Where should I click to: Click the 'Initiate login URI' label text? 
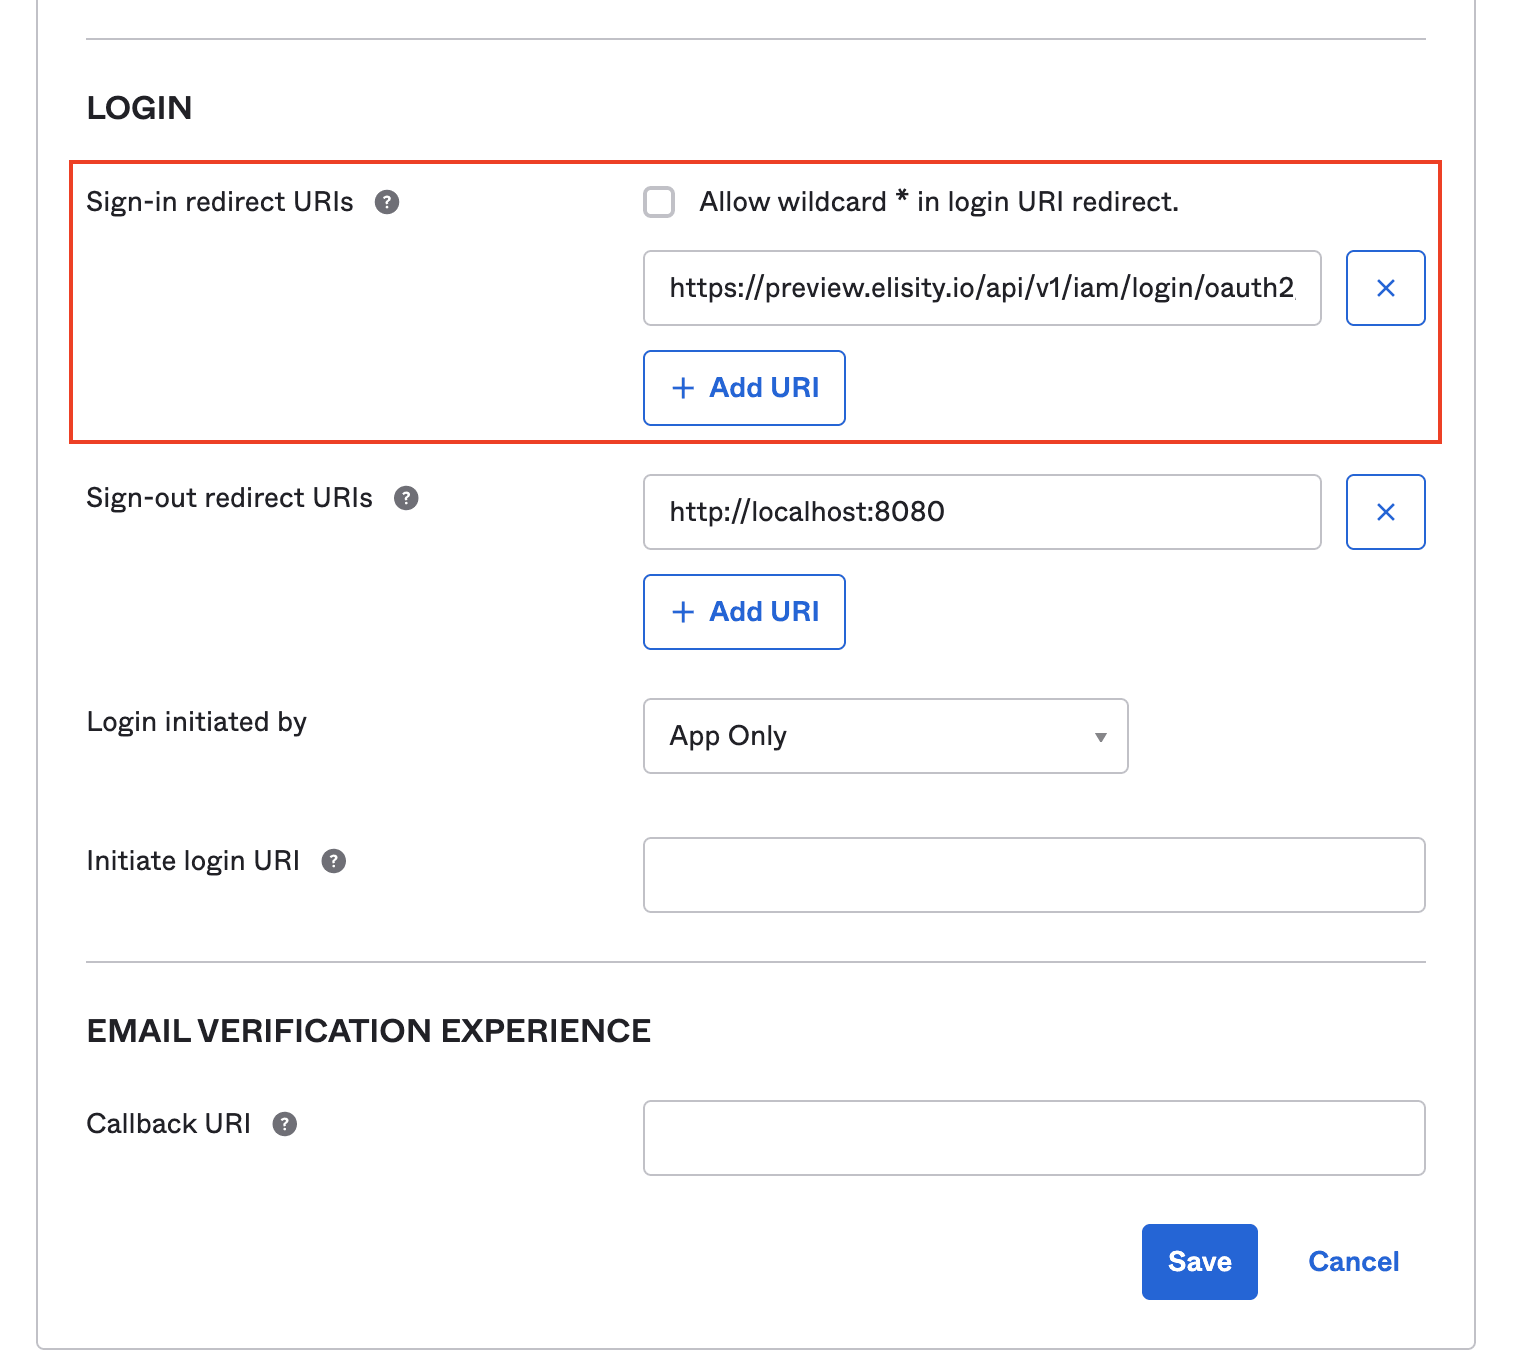[x=193, y=861]
